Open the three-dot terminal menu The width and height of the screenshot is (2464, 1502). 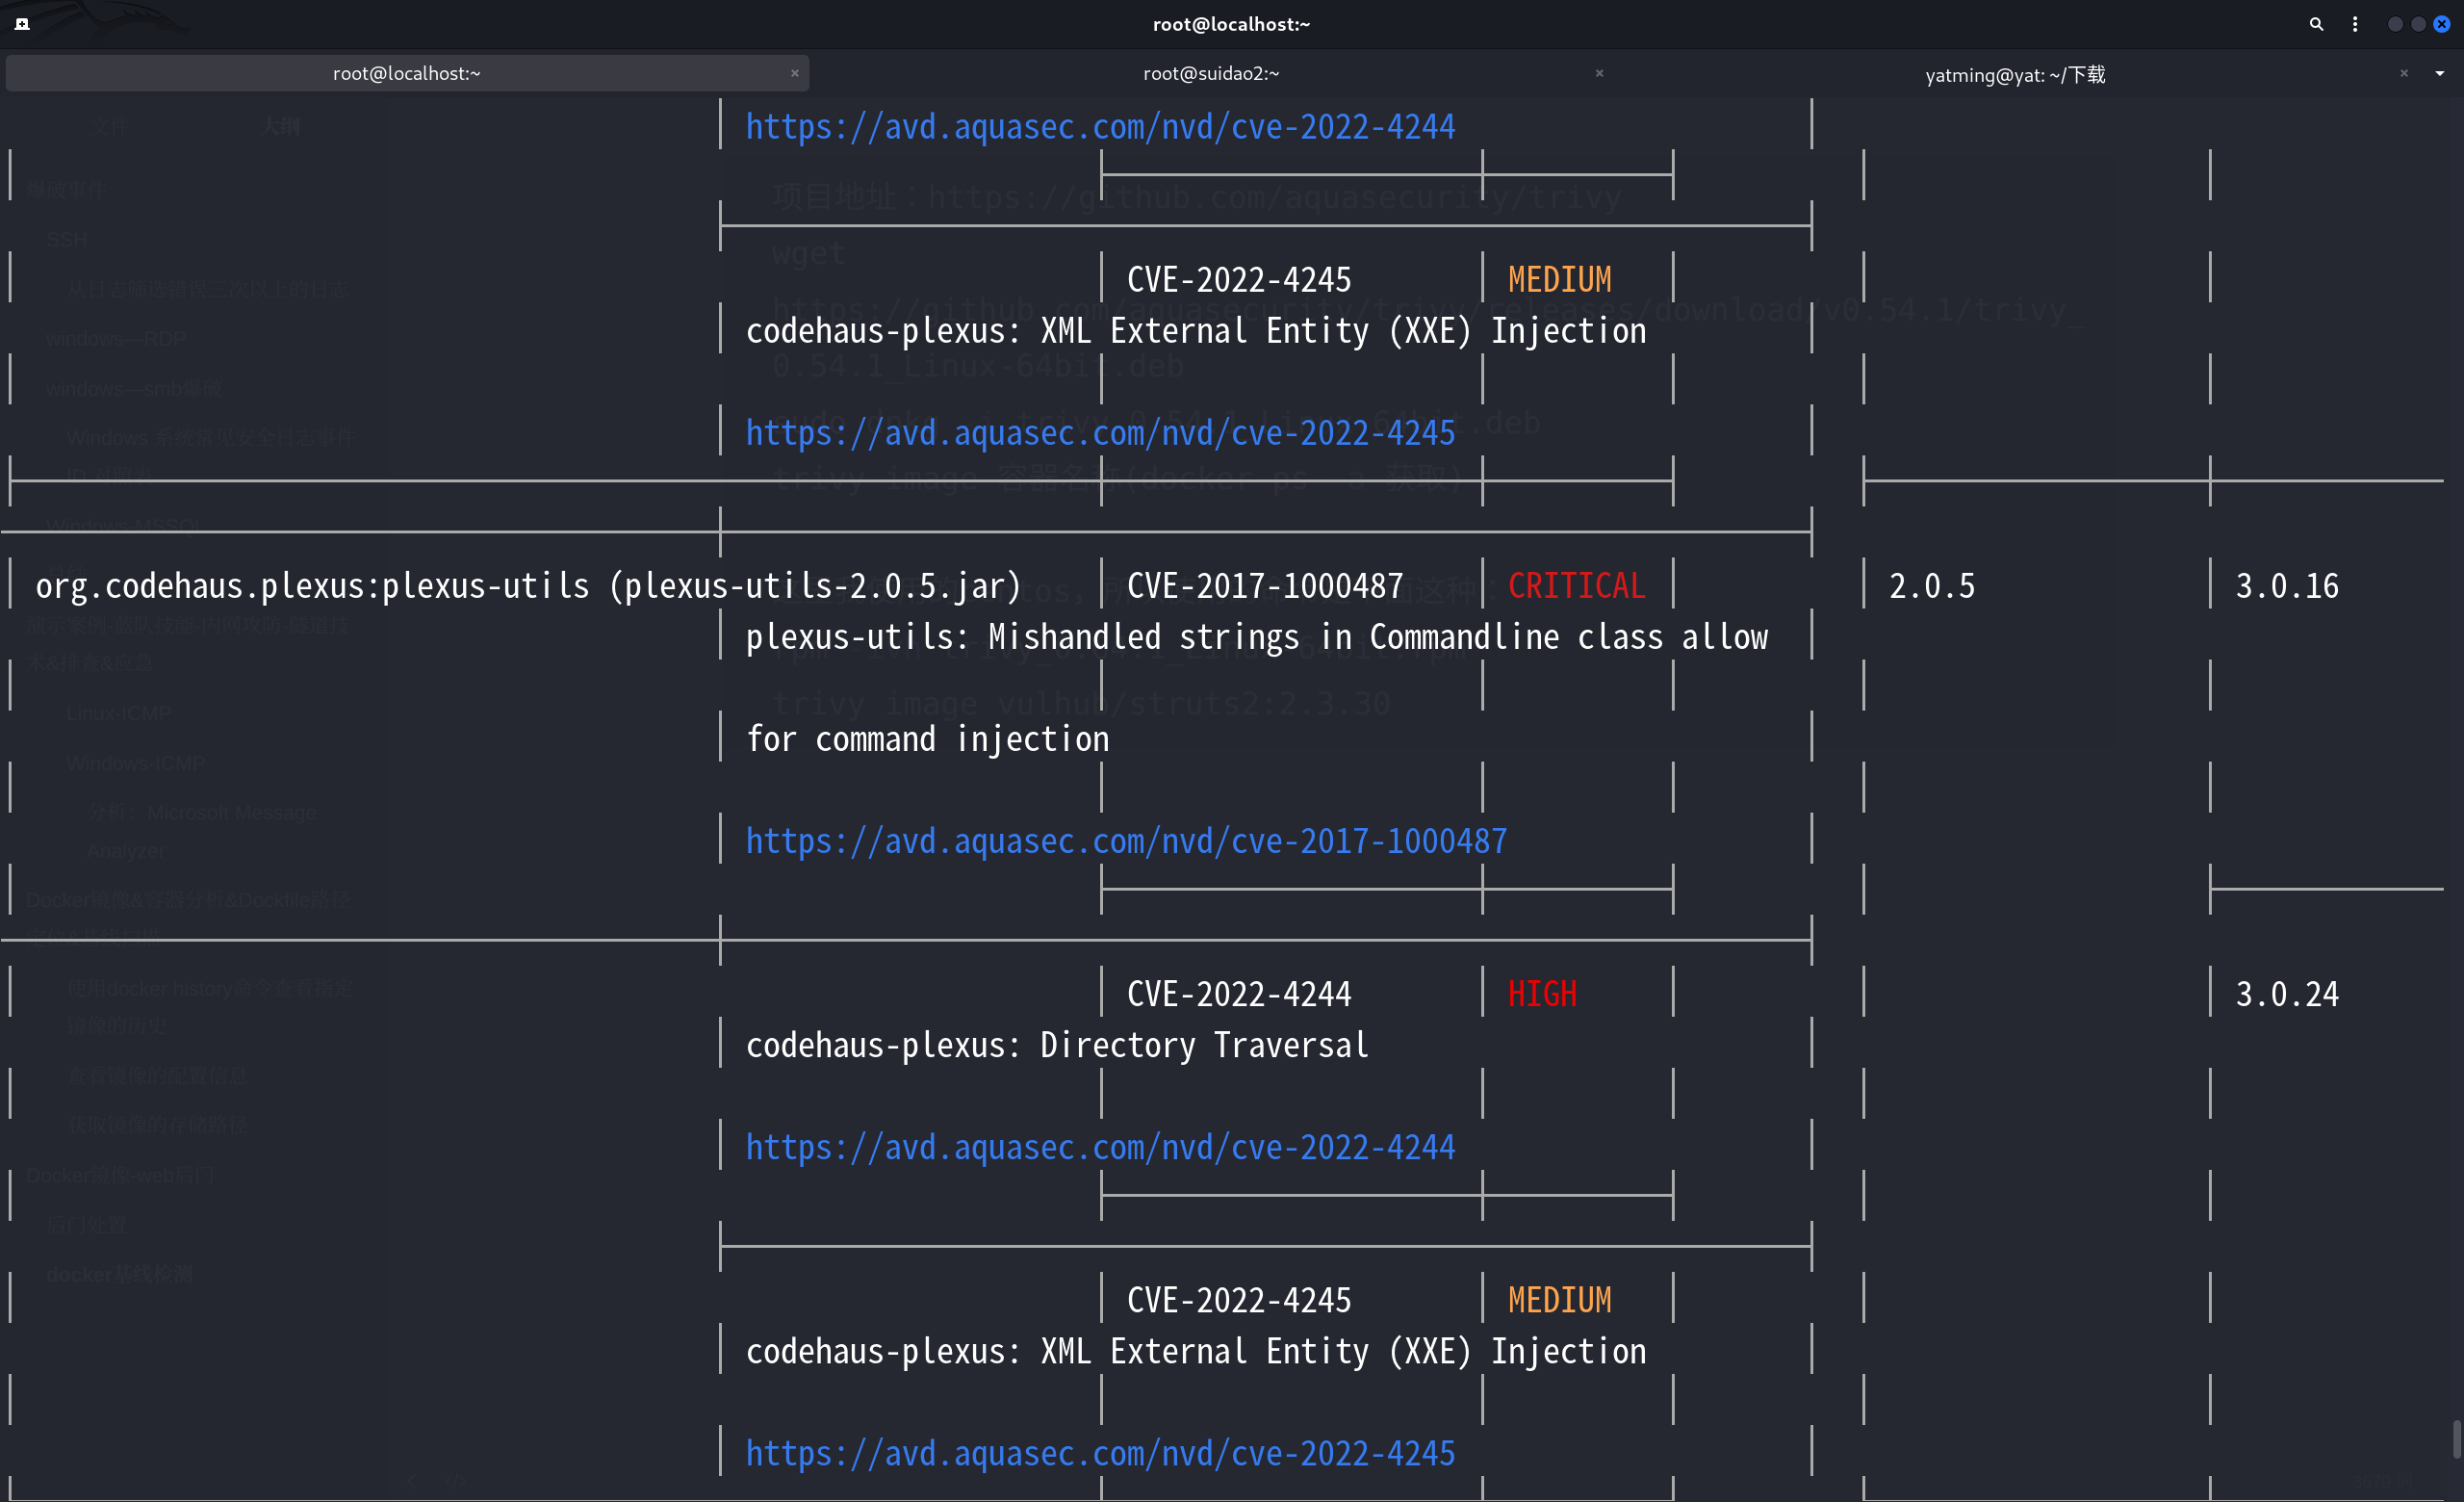point(2355,24)
